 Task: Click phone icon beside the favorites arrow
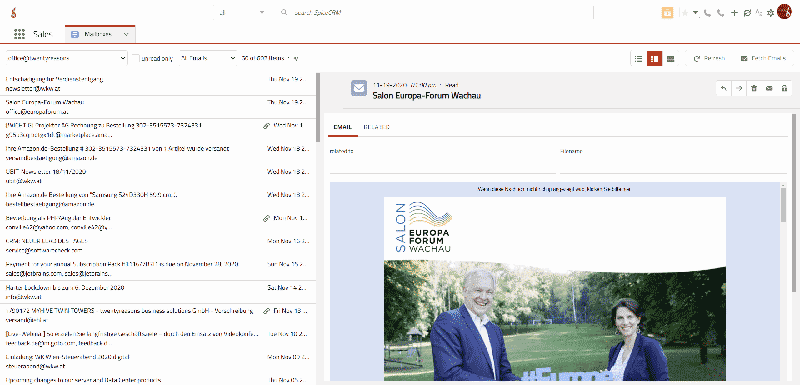pyautogui.click(x=707, y=13)
